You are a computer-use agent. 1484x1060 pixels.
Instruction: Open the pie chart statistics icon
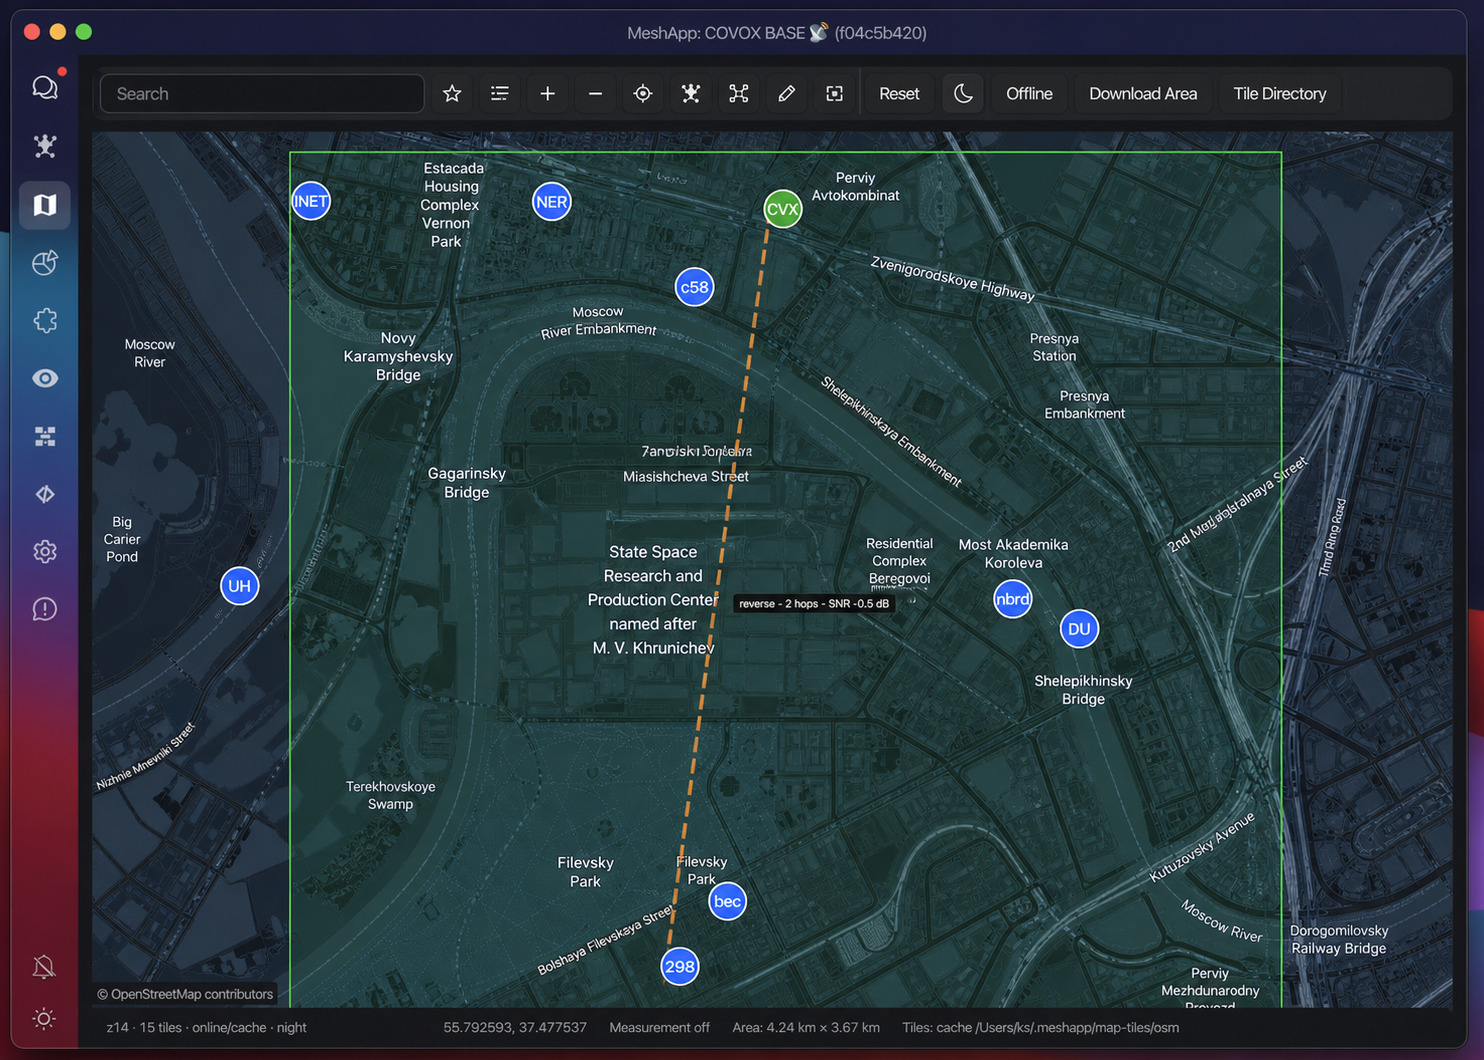click(45, 263)
